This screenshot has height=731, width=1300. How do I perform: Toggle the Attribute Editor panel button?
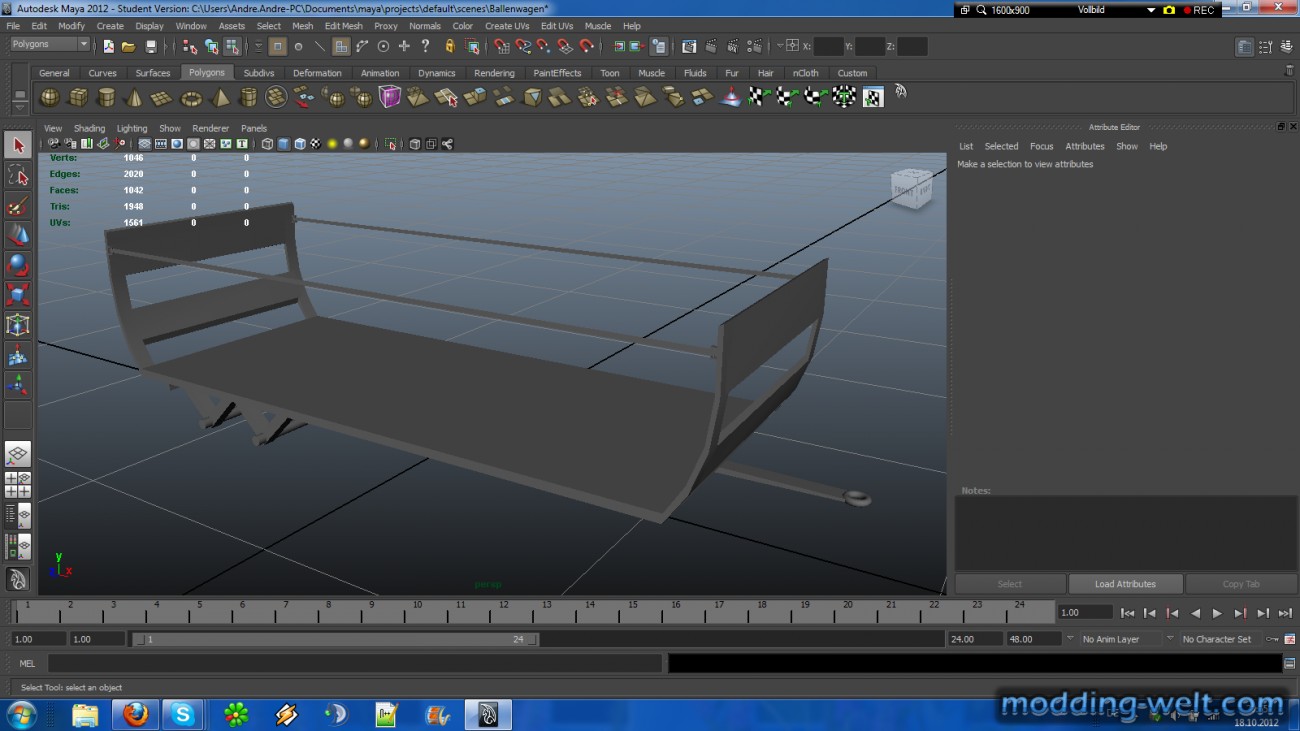[1245, 46]
